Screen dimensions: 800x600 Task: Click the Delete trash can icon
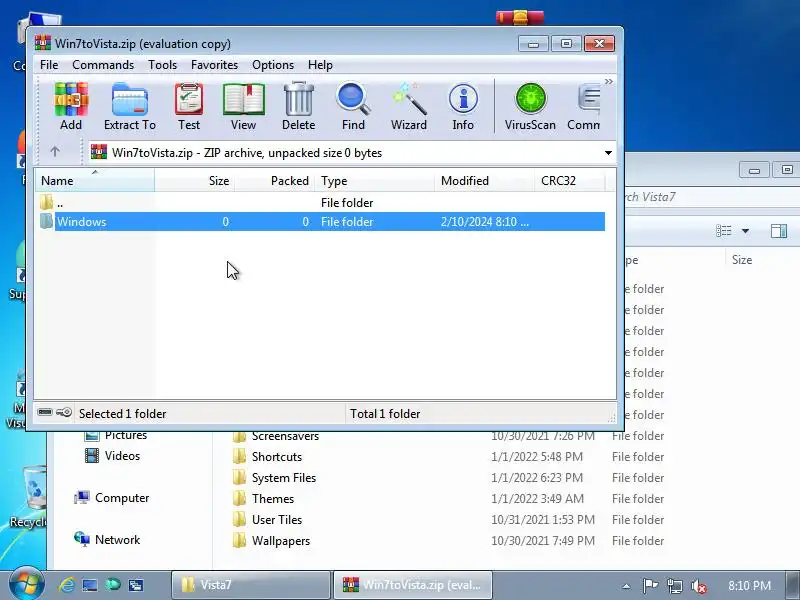(x=298, y=106)
